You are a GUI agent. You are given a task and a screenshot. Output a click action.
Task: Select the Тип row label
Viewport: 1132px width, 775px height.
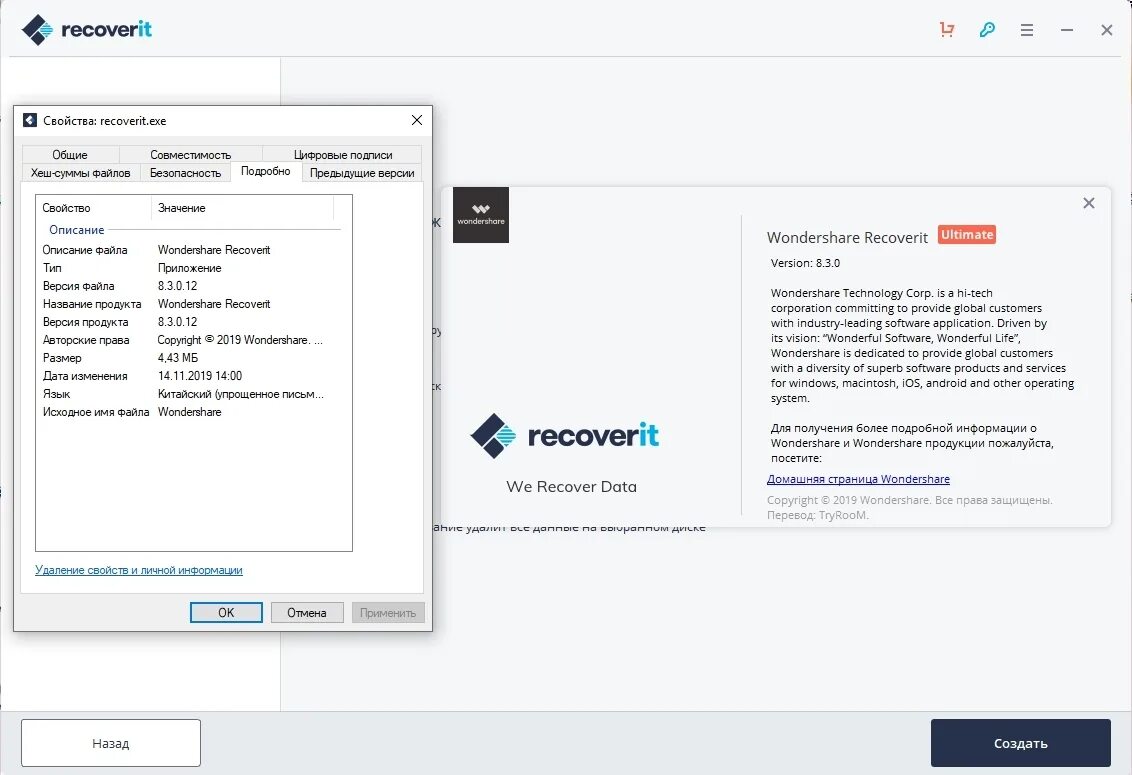point(52,268)
